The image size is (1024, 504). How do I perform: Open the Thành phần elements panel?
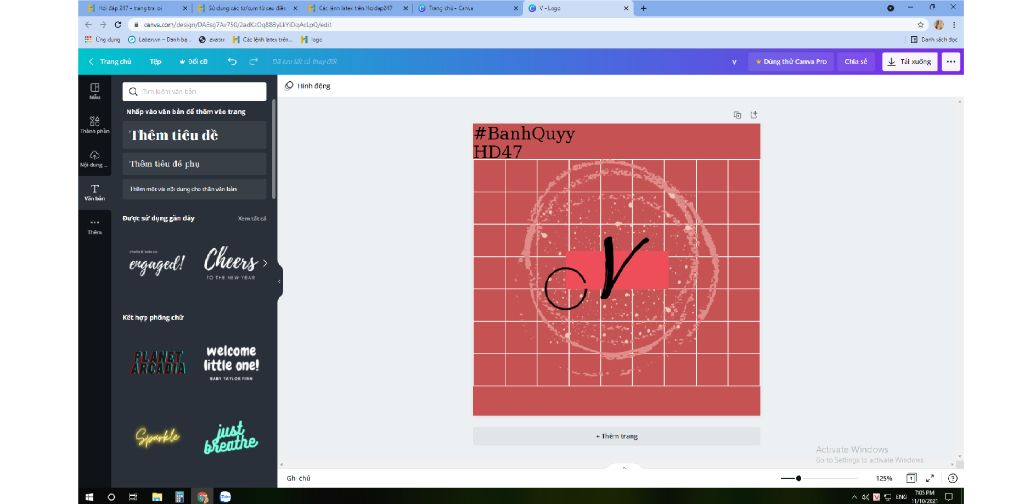(x=95, y=125)
